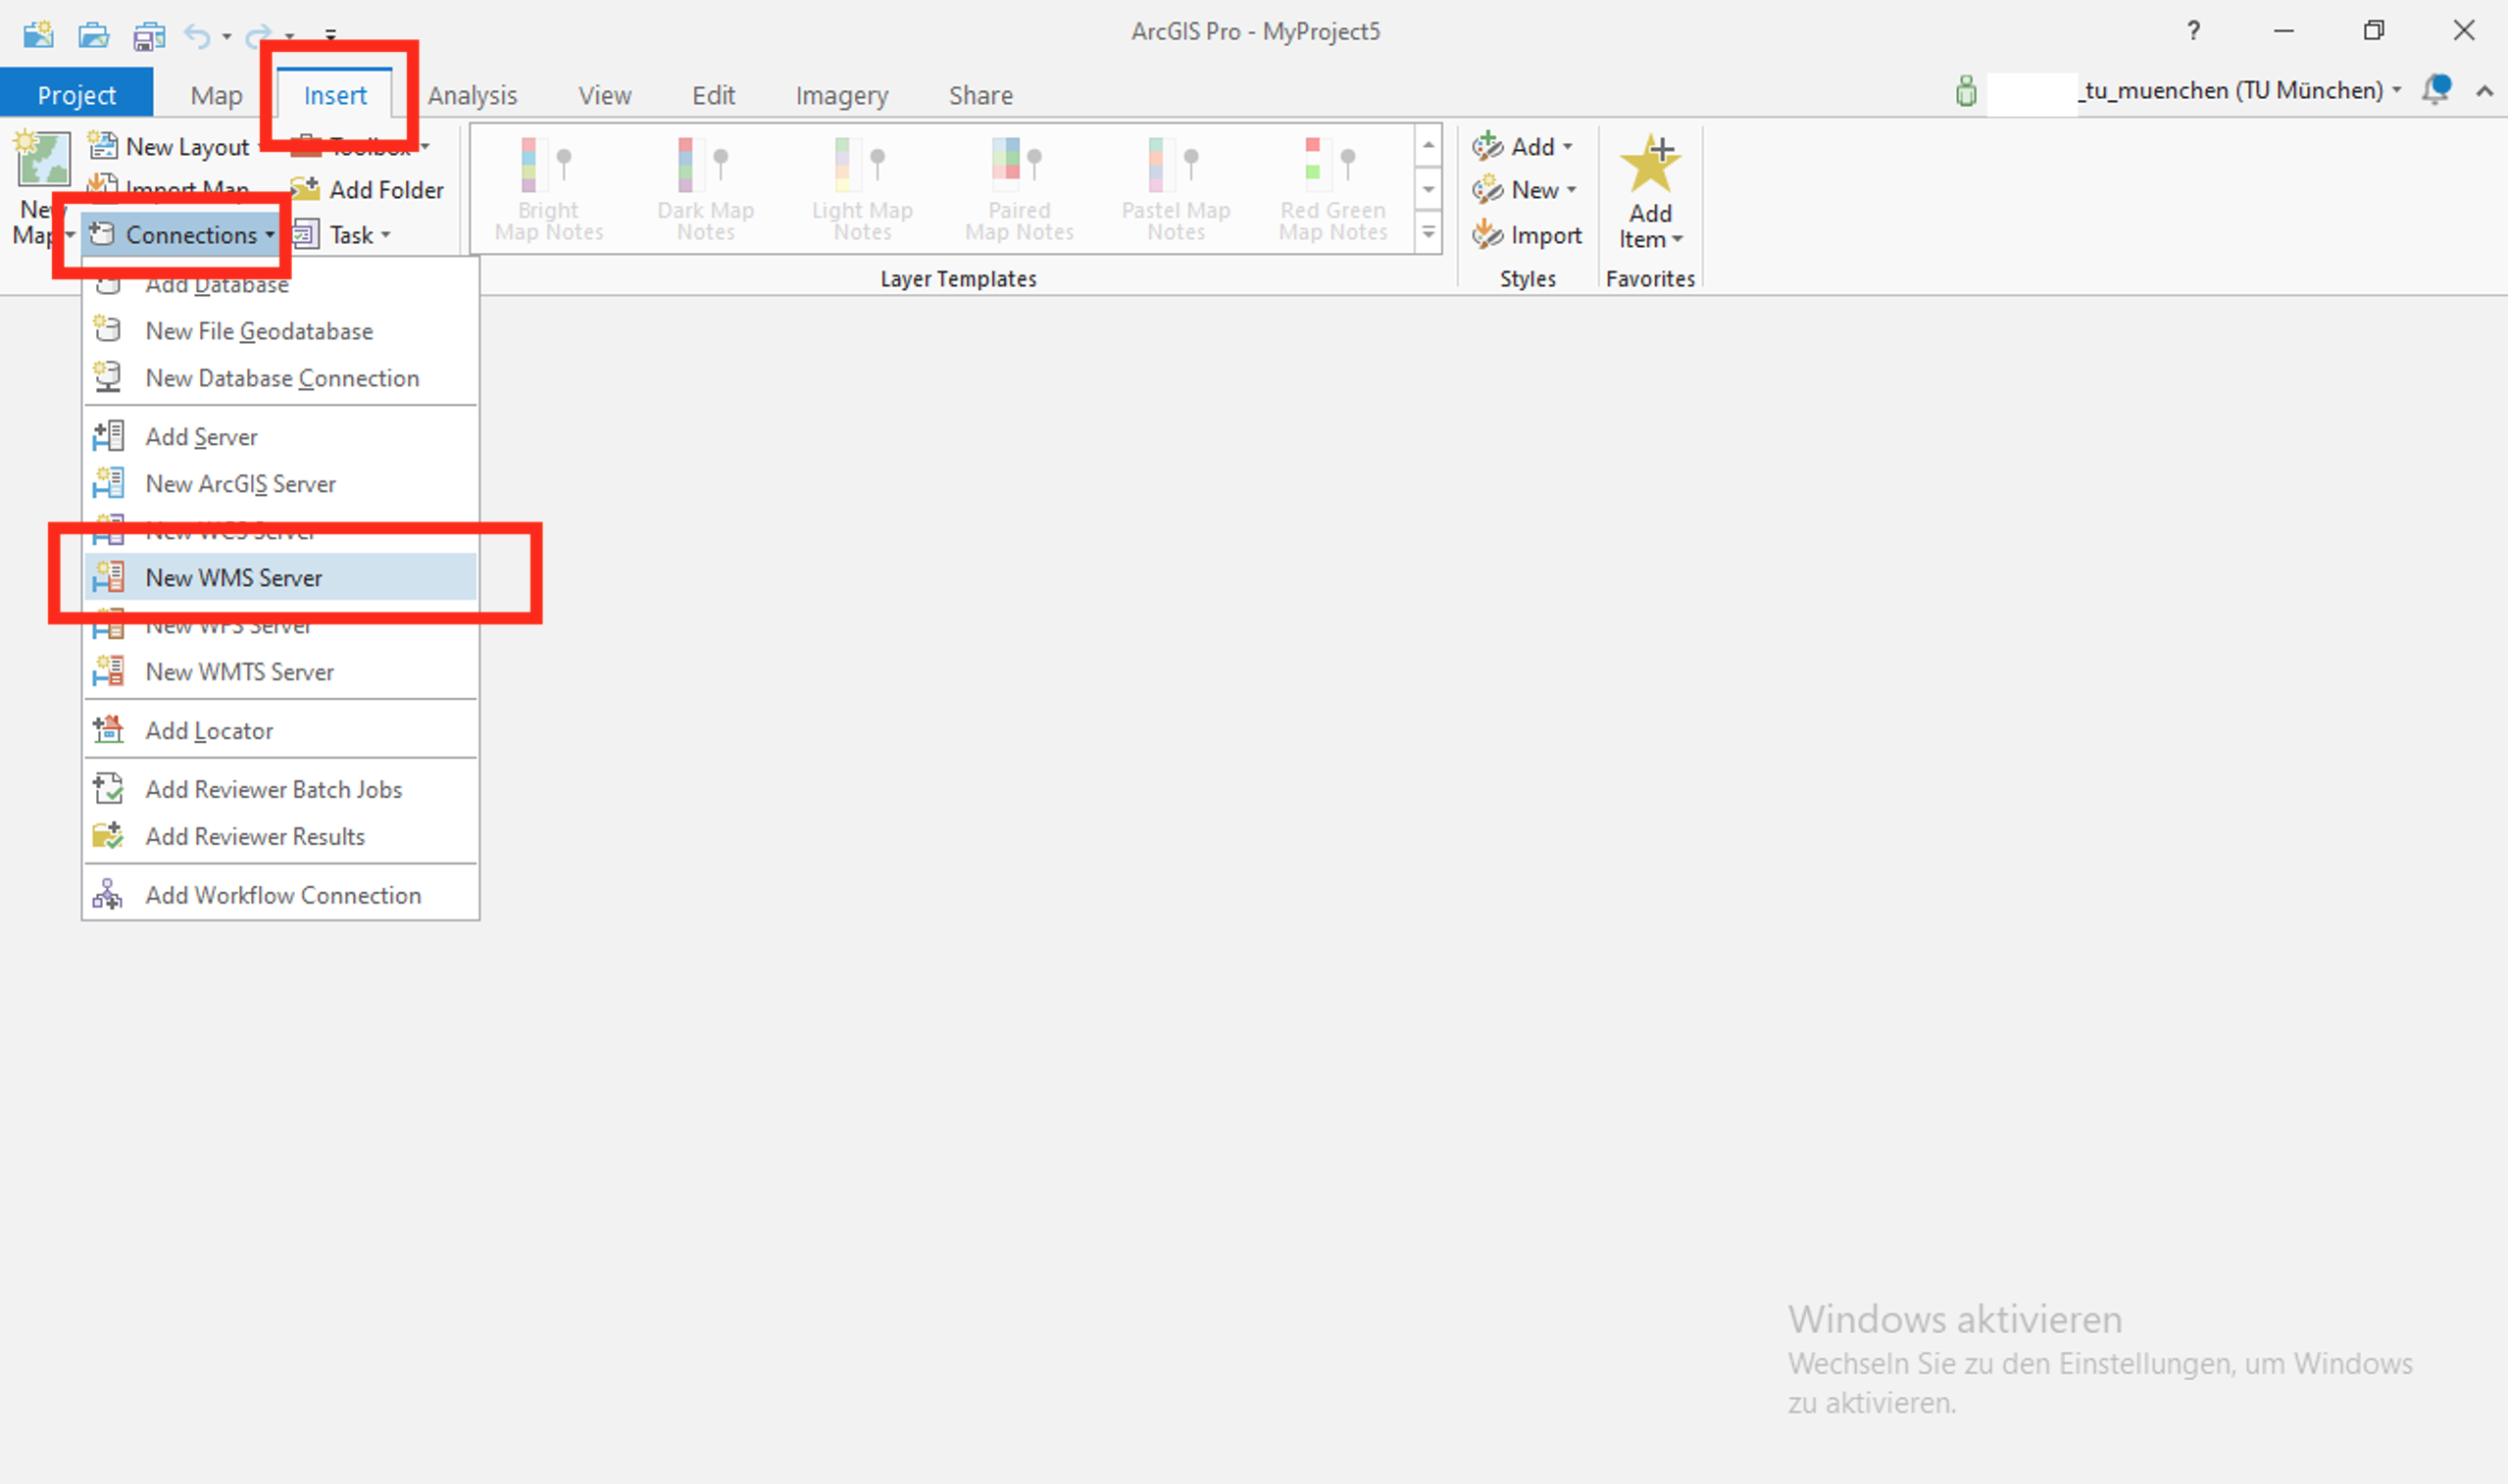Click Add Folder in the ribbon
Image resolution: width=2508 pixels, height=1484 pixels.
point(367,190)
